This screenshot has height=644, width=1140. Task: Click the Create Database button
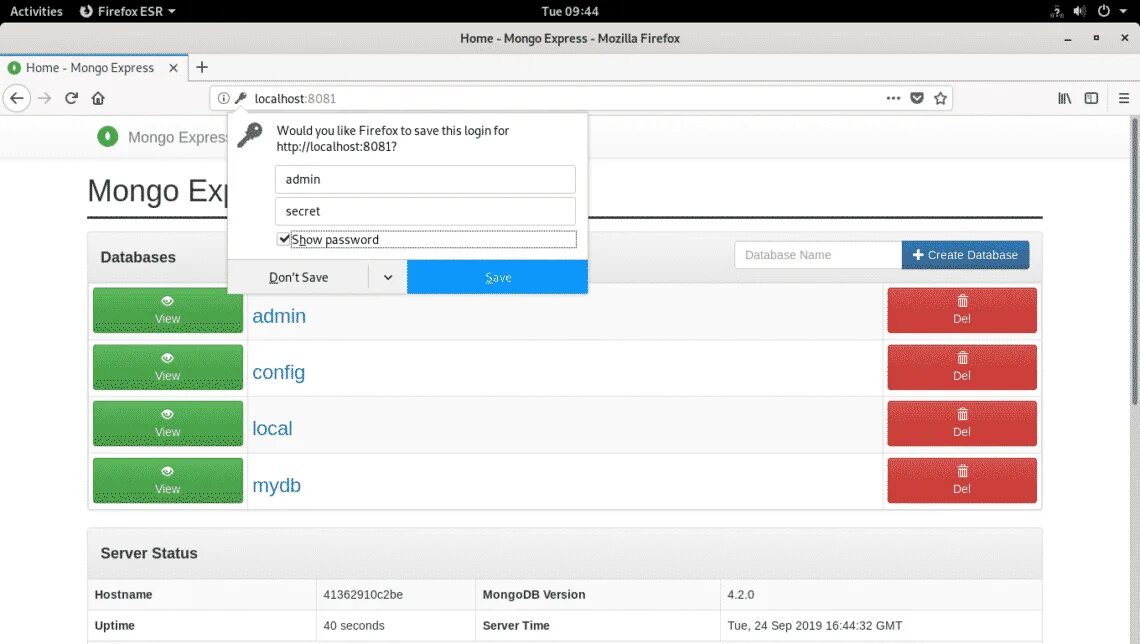pyautogui.click(x=965, y=255)
